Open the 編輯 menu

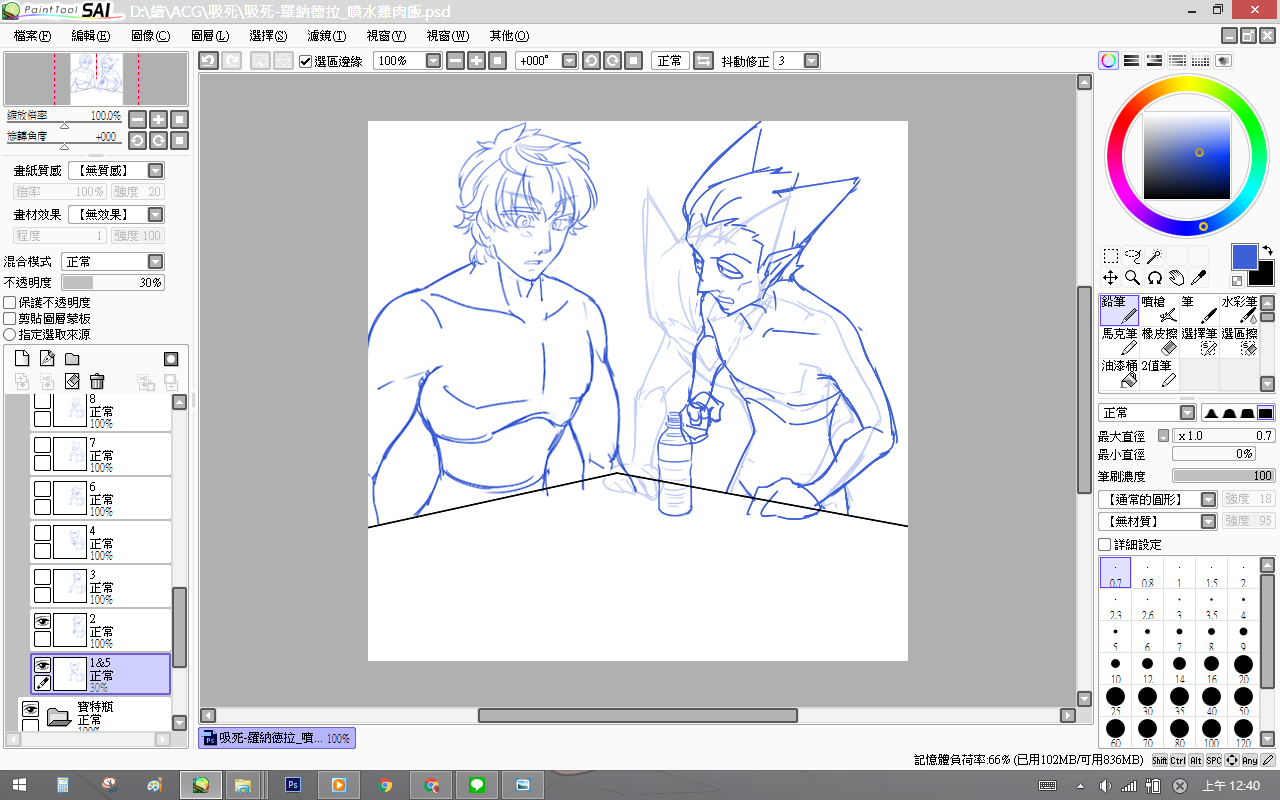[x=91, y=36]
